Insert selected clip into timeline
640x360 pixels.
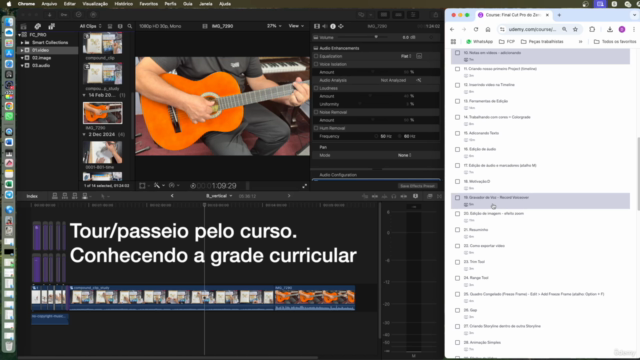pos(64,196)
